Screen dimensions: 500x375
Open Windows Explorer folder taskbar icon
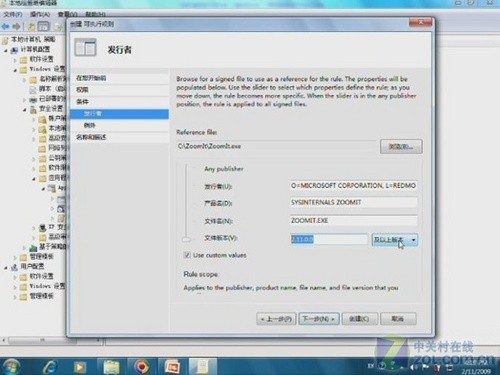tap(112, 367)
